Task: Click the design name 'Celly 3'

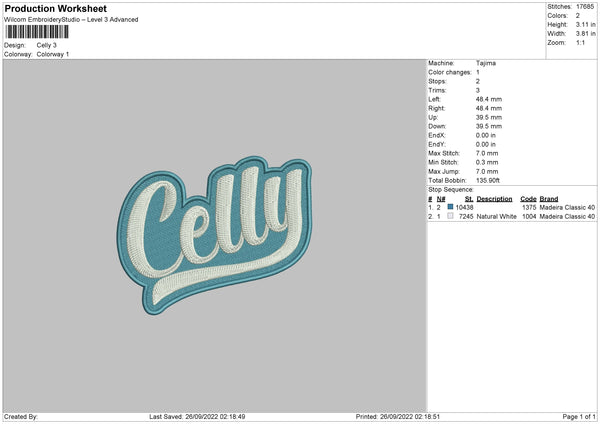Action: click(46, 45)
